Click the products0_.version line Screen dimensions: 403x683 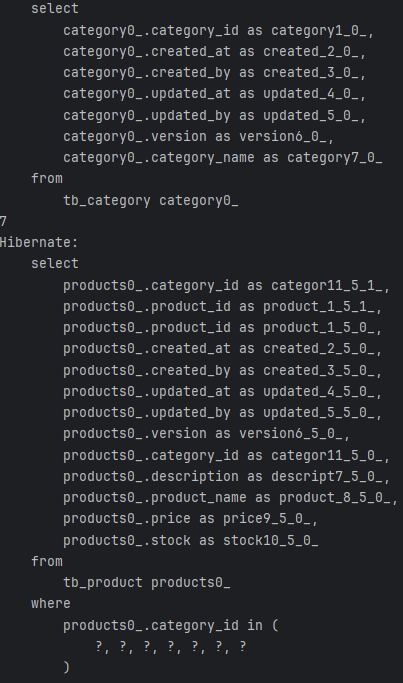(207, 434)
